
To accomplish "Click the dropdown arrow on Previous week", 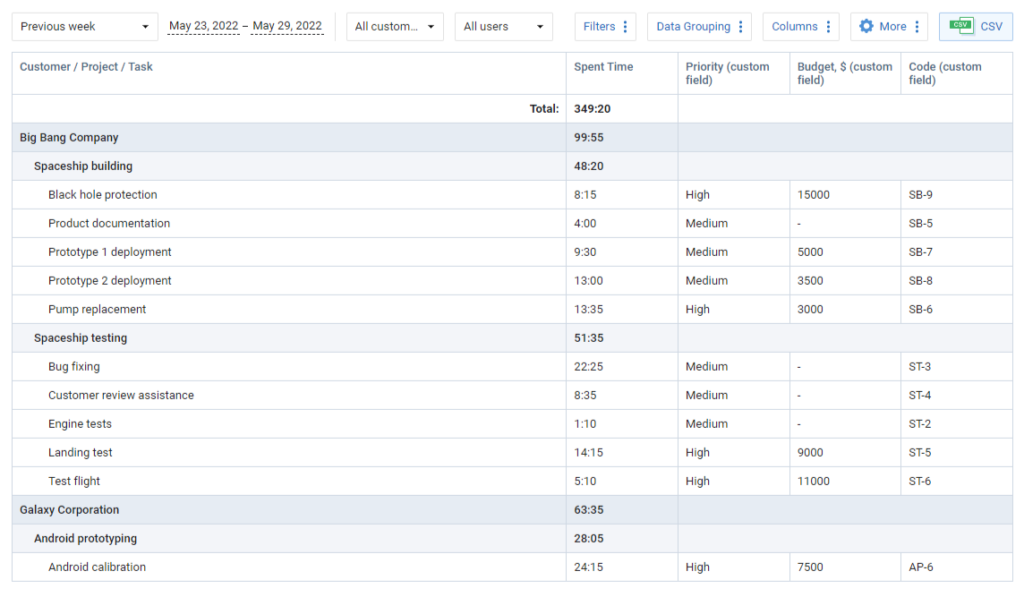I will pos(144,26).
